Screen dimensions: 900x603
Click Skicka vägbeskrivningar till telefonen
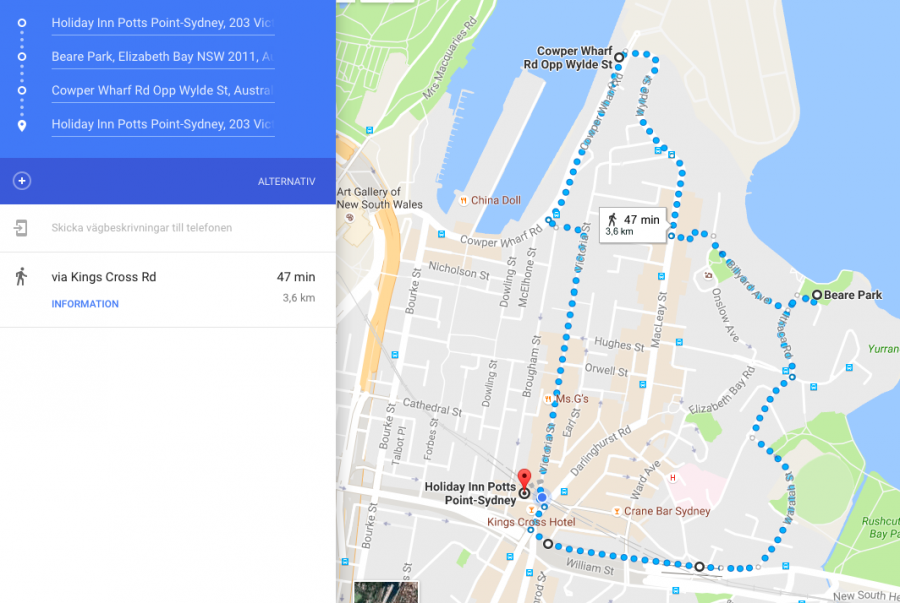(x=142, y=228)
